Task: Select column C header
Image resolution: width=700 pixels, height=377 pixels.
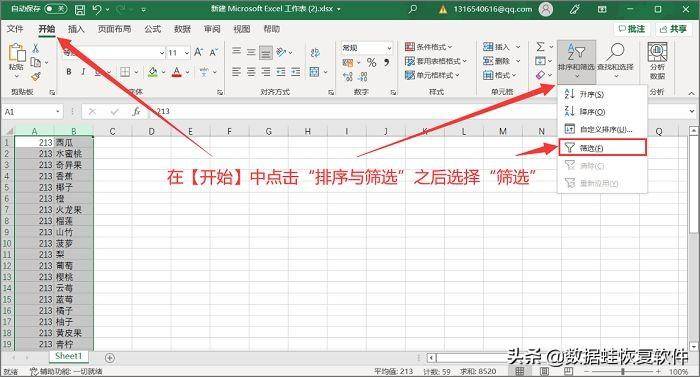Action: (112, 131)
